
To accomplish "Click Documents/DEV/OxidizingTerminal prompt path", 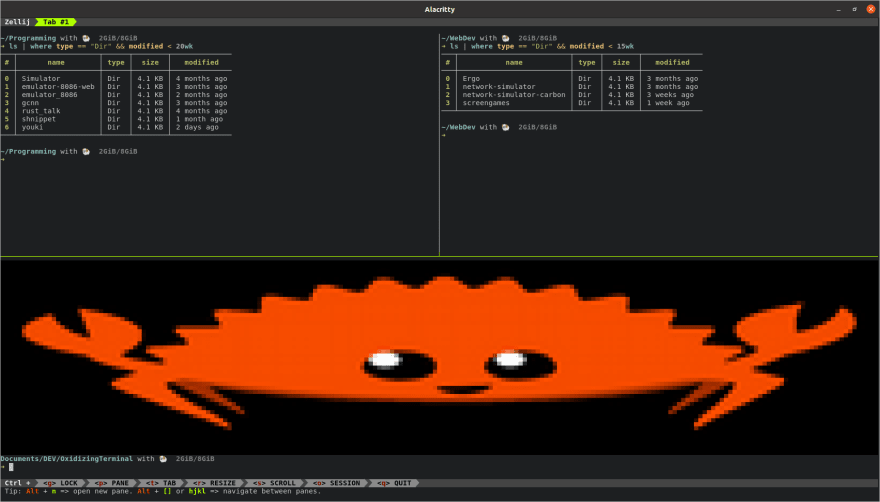I will click(67, 459).
